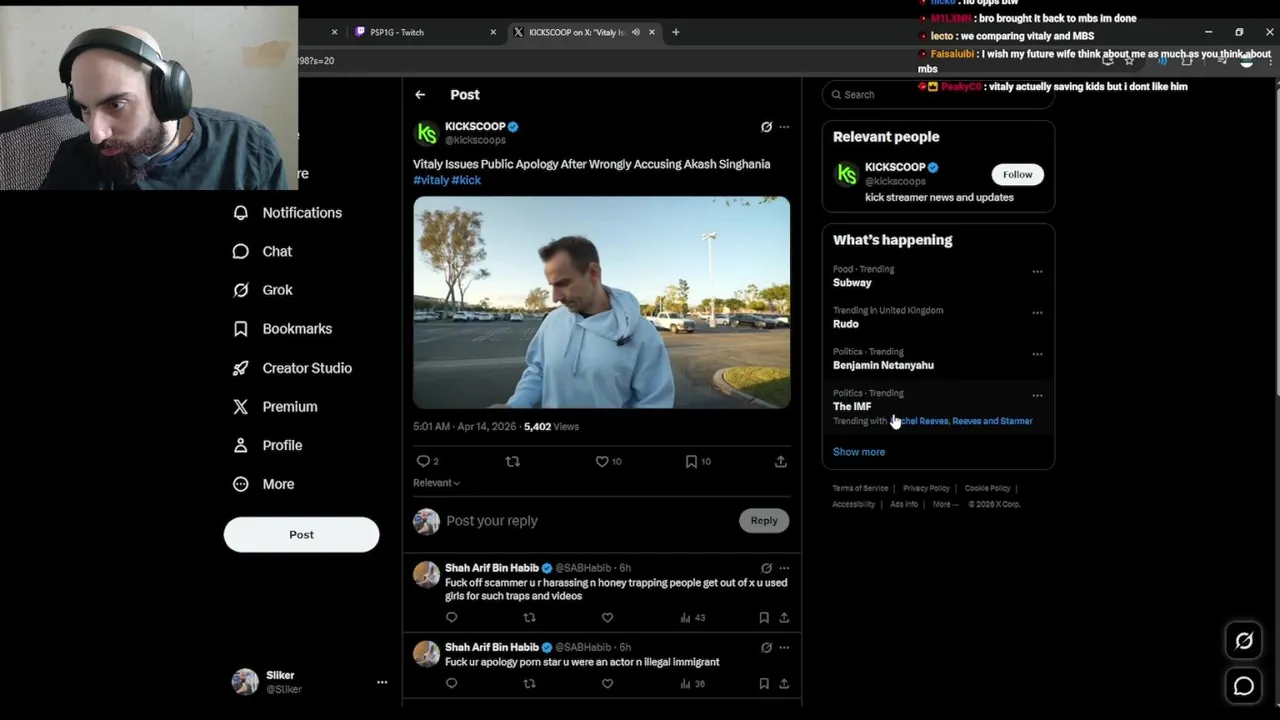
Task: Reply to the 'Fuck off scammer' comment
Action: tap(451, 618)
